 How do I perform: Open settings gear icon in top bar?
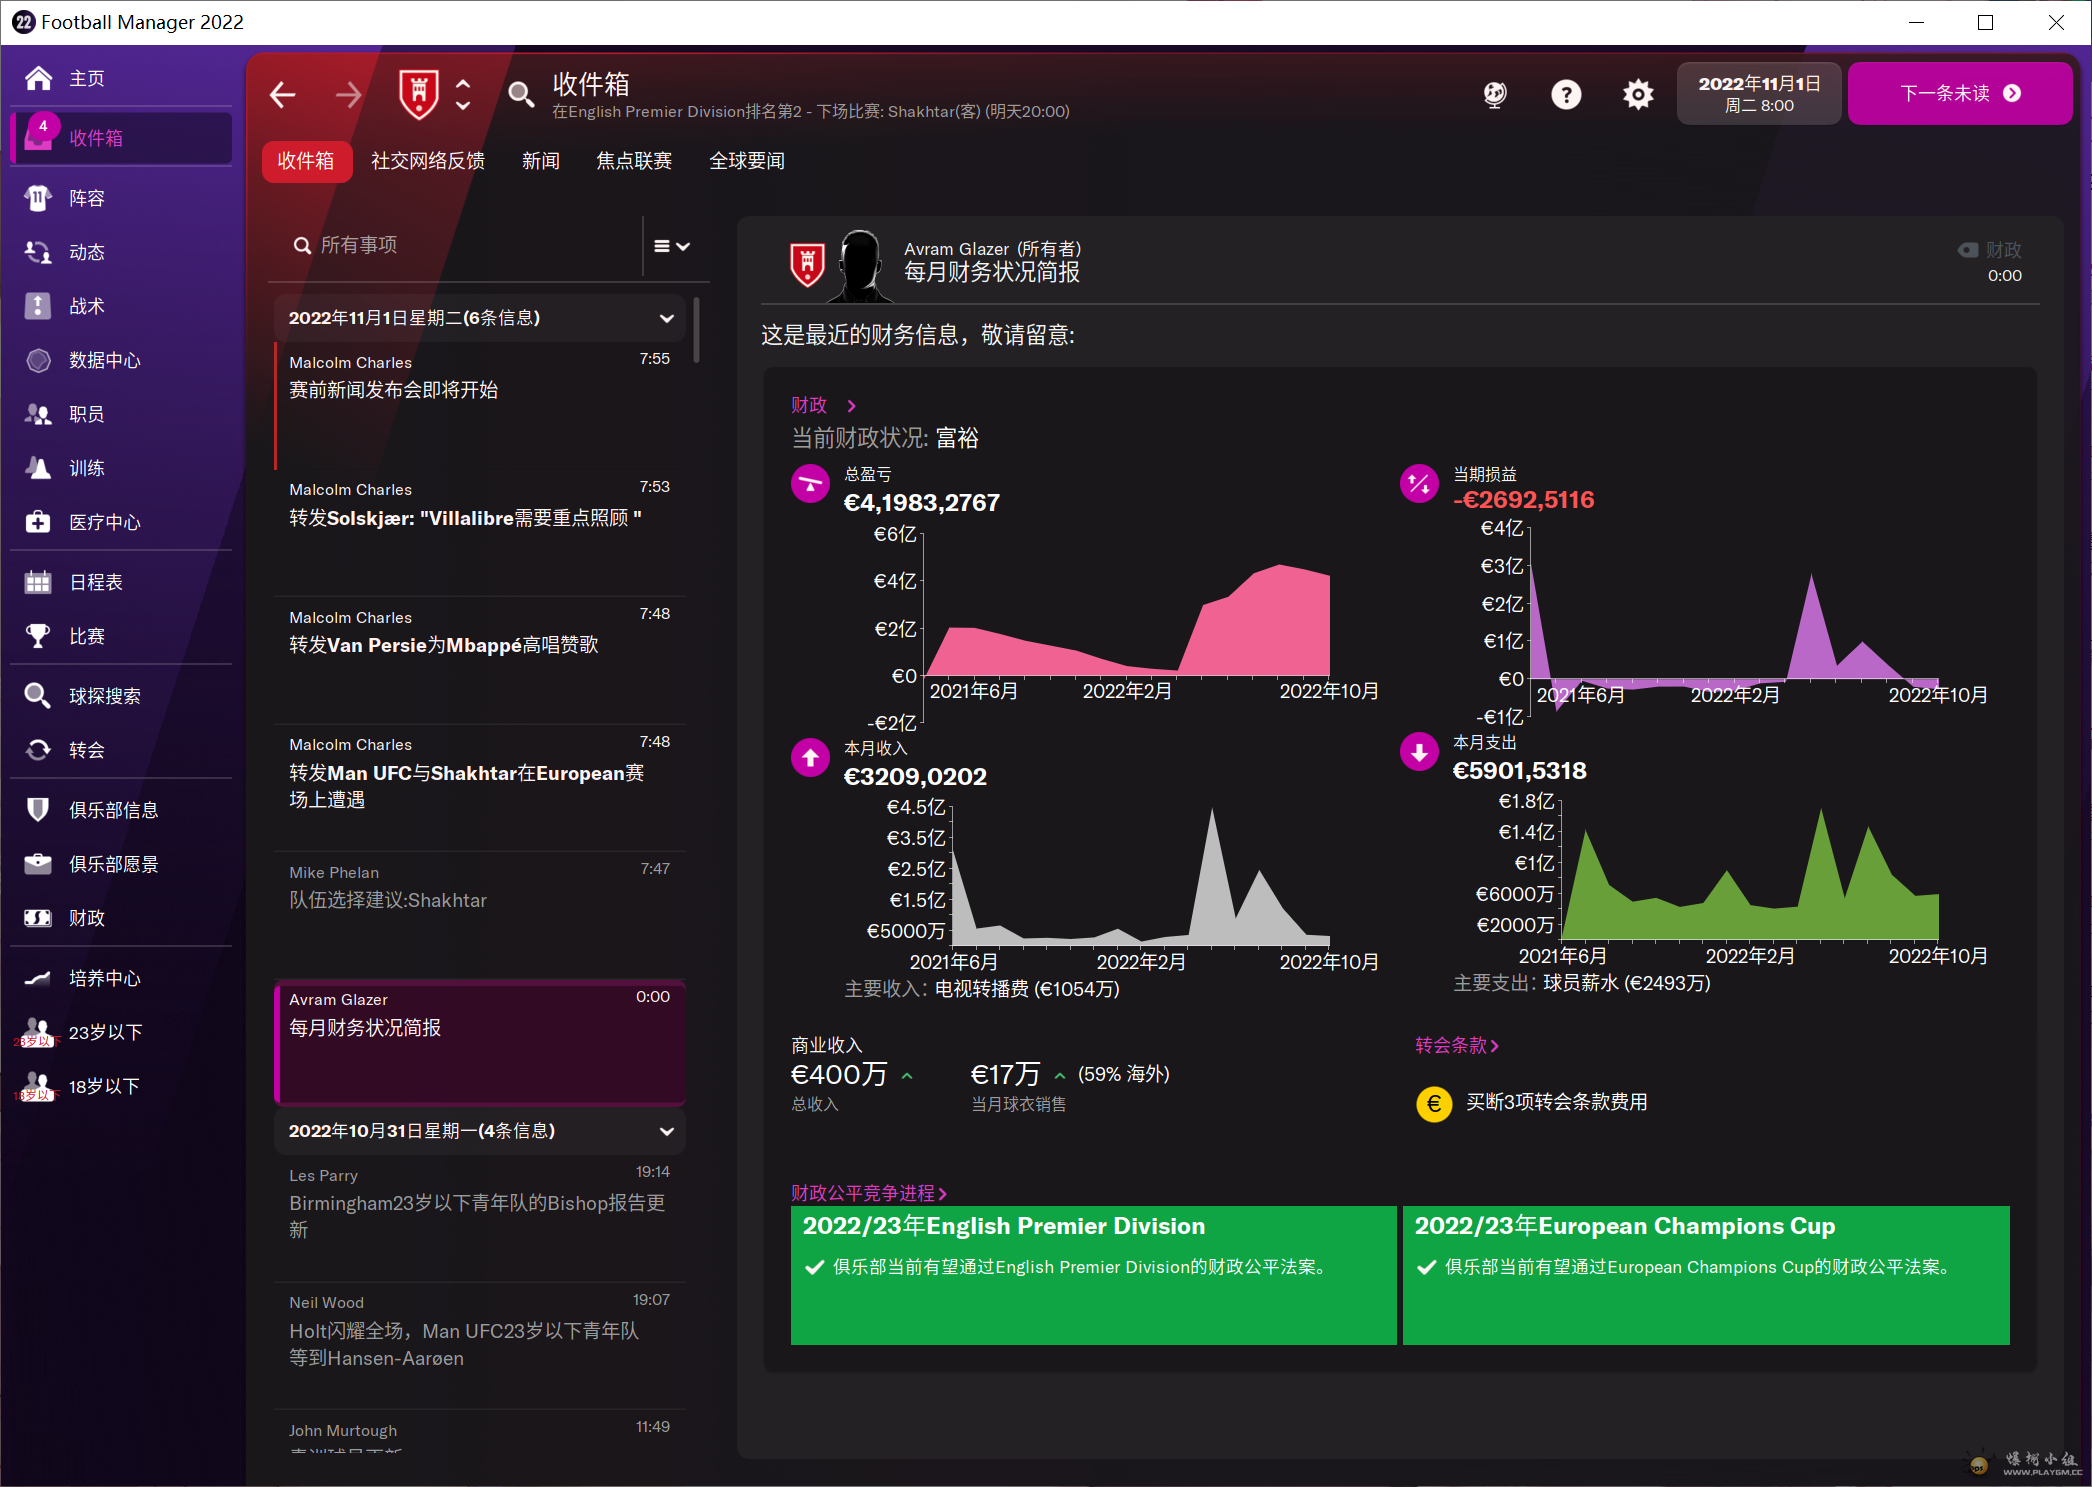[1637, 95]
